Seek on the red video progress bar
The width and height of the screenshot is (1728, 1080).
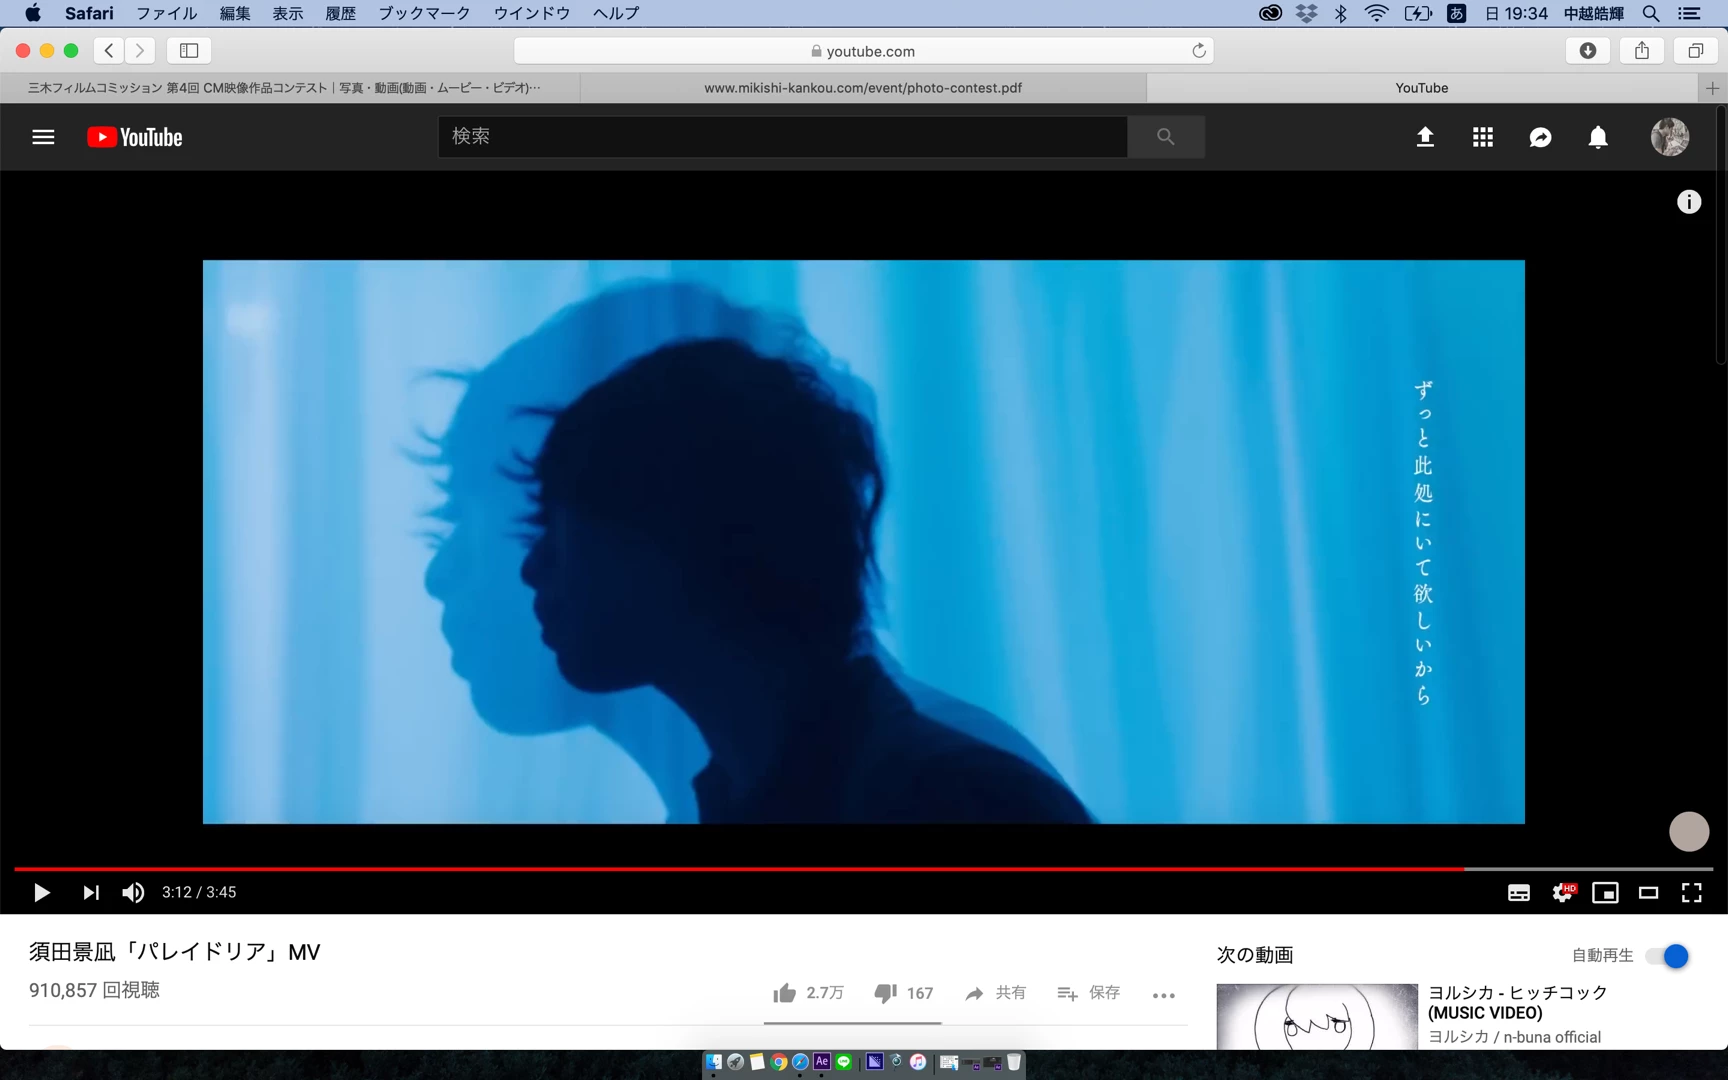pos(739,869)
